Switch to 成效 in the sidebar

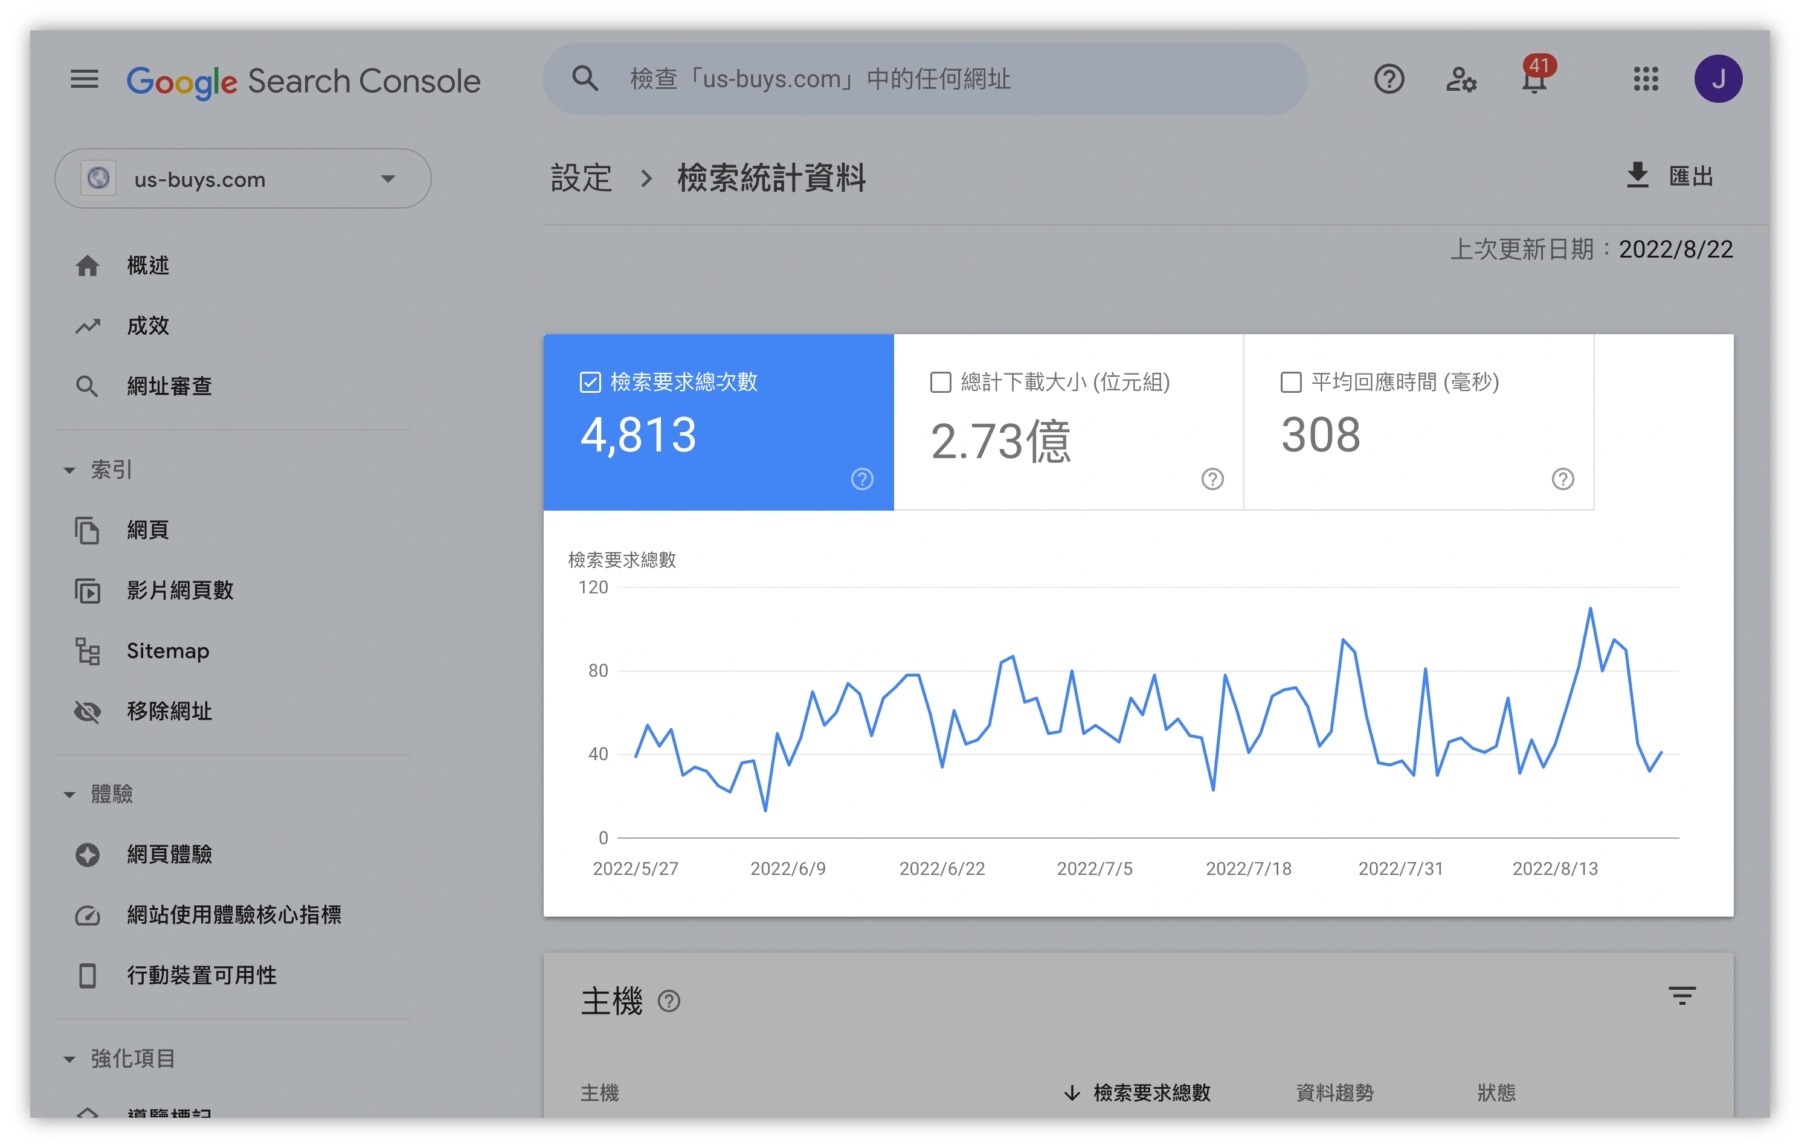147,325
